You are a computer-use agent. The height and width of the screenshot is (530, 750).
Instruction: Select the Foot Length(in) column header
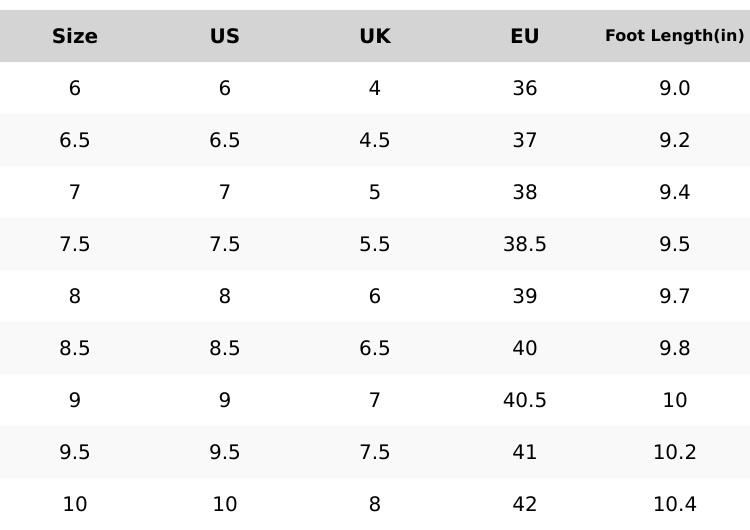tap(675, 36)
